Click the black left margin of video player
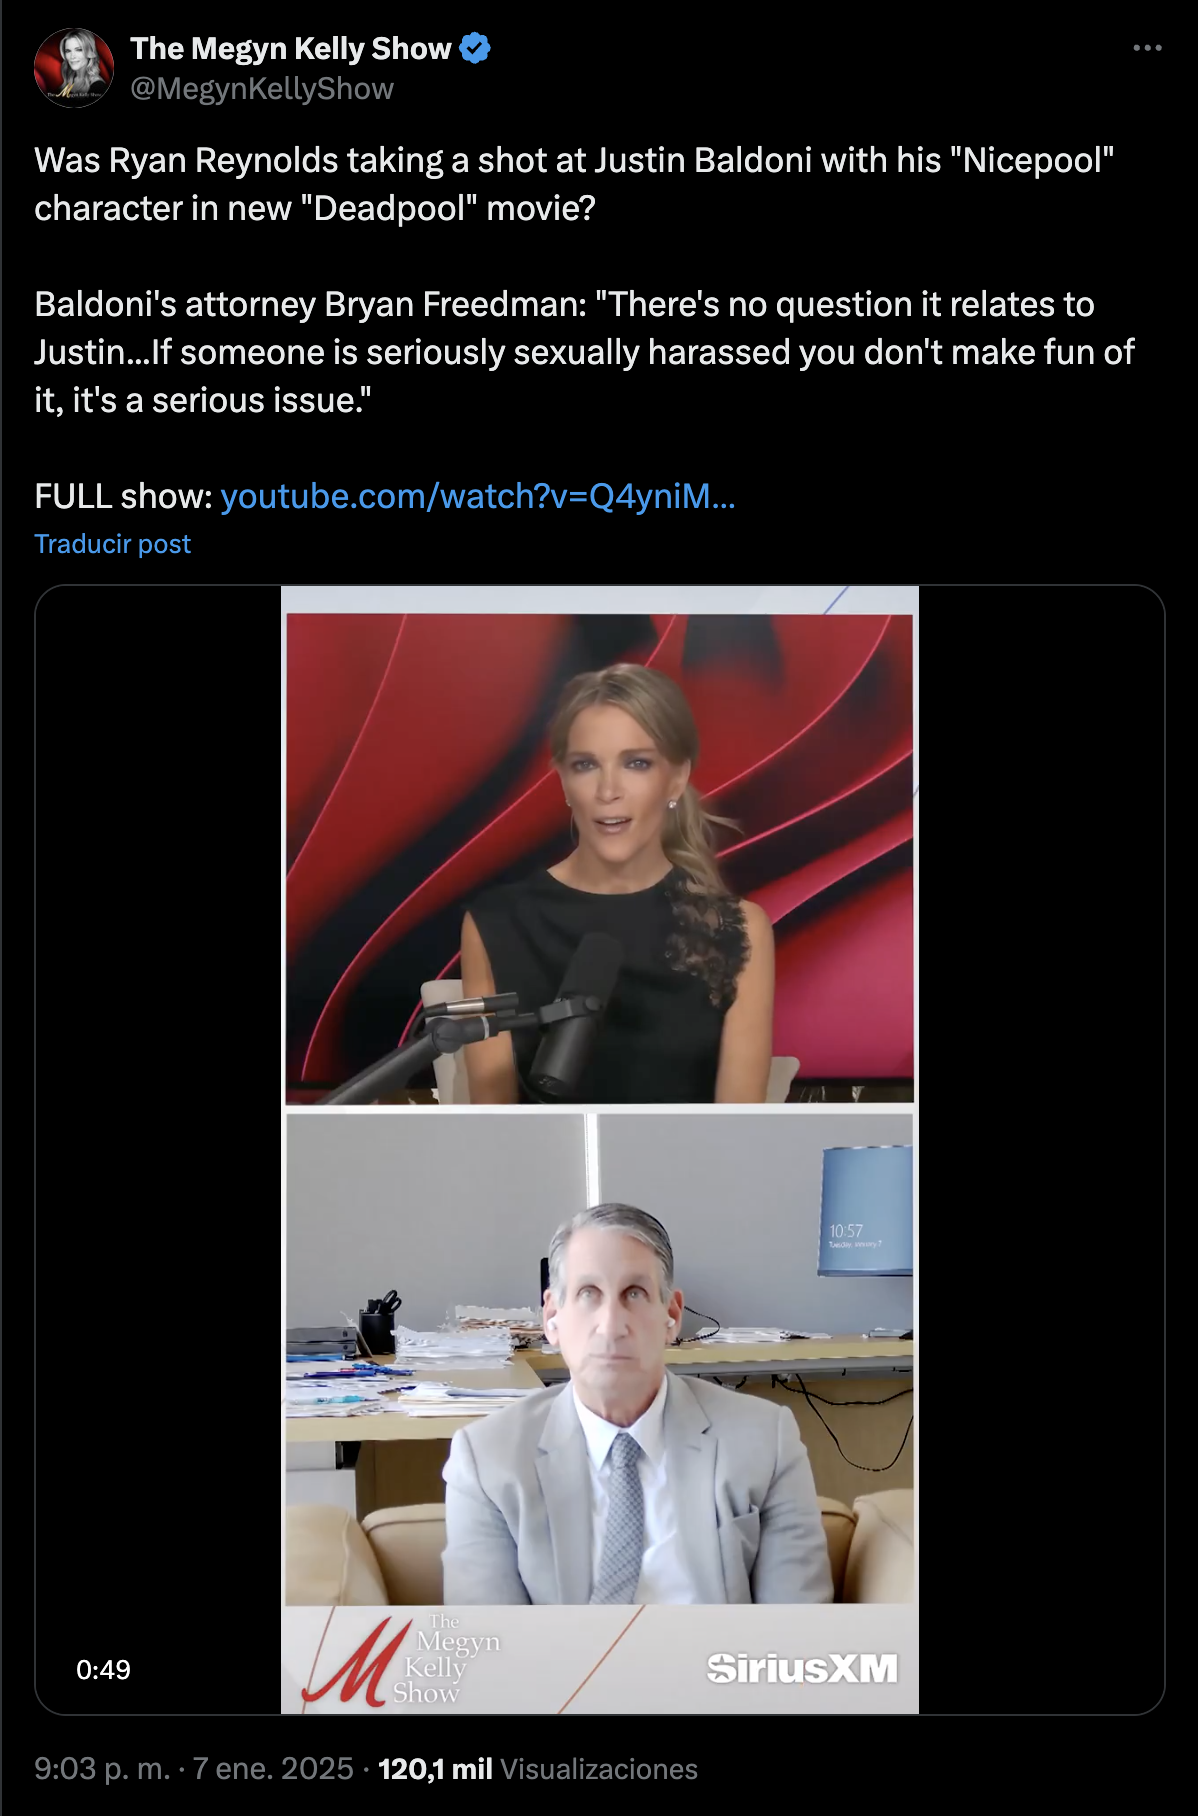 pos(158,1150)
